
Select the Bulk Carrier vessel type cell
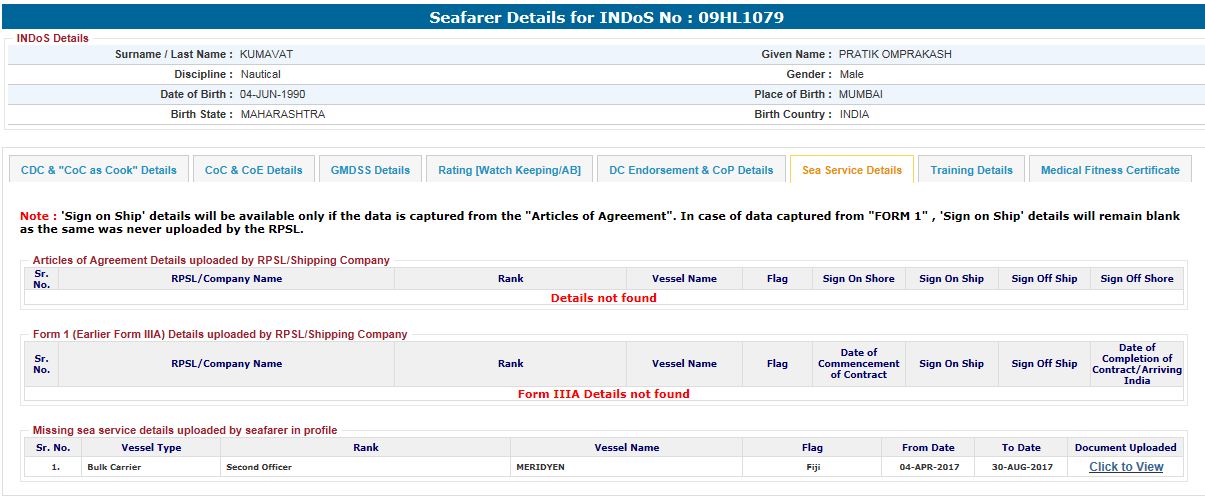115,467
